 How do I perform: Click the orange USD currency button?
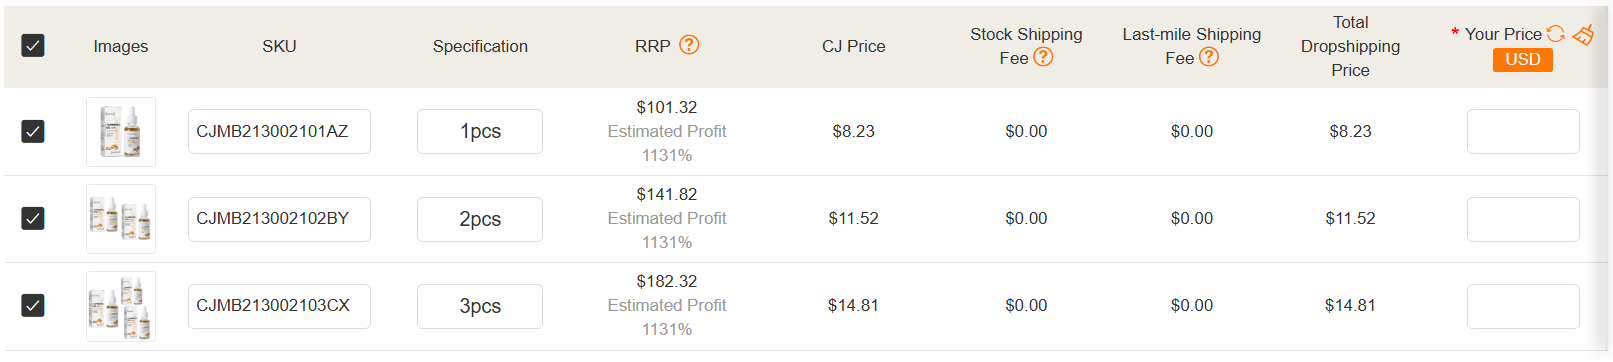(1522, 59)
